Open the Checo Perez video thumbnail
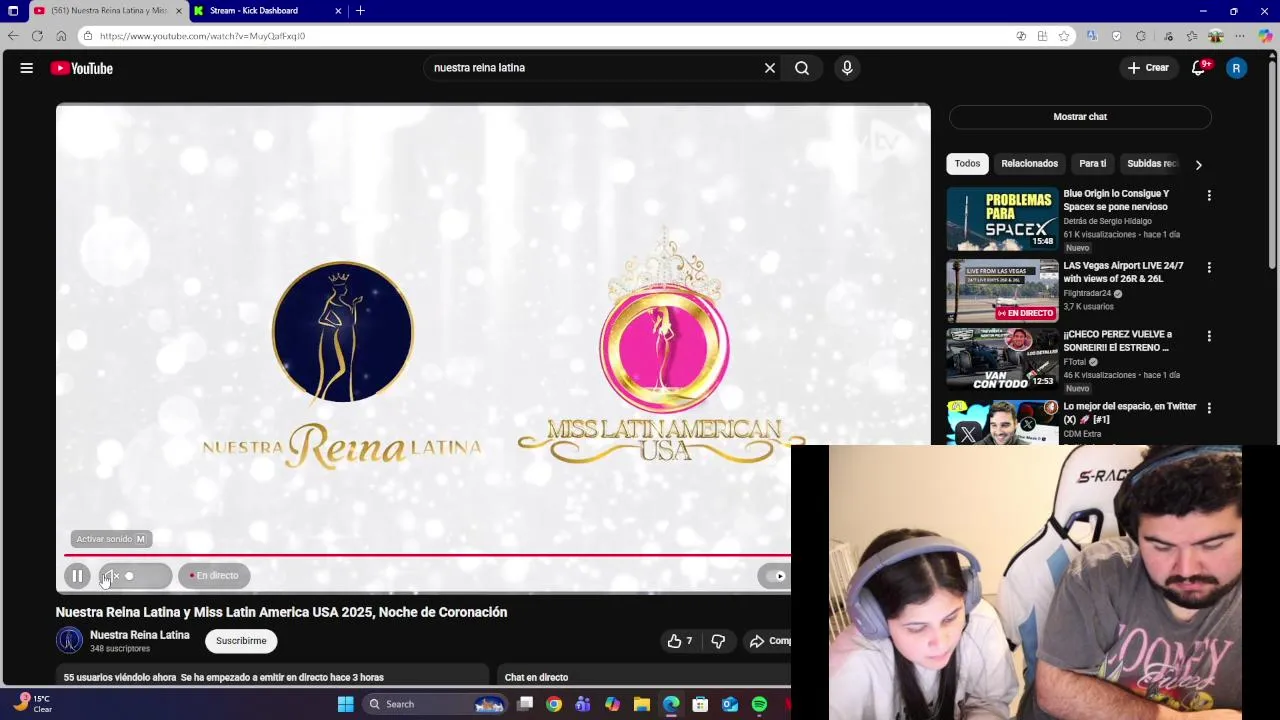 tap(1002, 360)
